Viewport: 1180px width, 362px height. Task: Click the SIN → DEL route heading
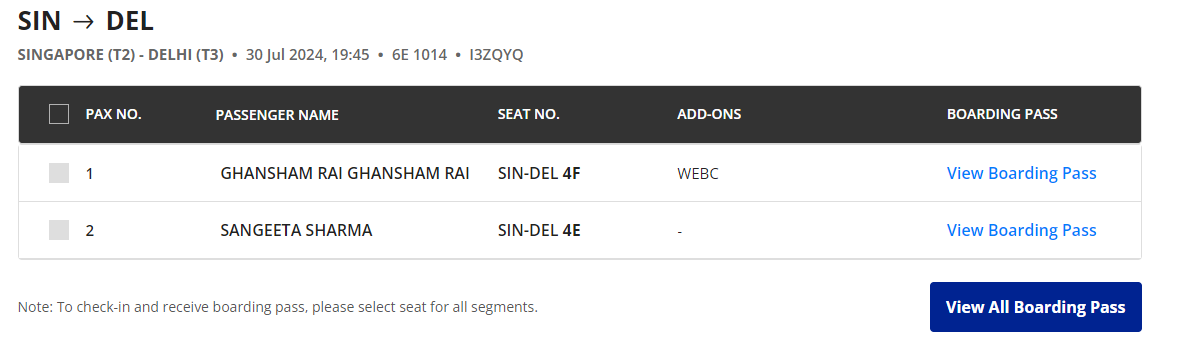pyautogui.click(x=86, y=20)
